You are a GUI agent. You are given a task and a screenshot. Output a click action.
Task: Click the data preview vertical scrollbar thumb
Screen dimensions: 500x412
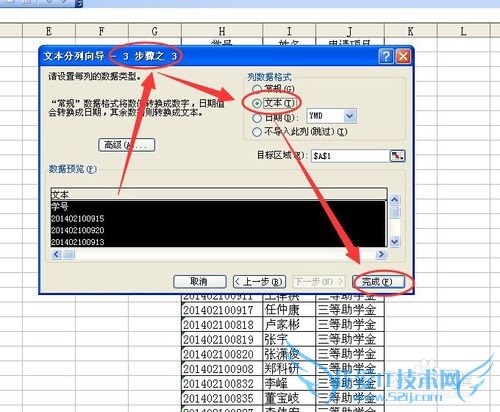click(x=395, y=212)
